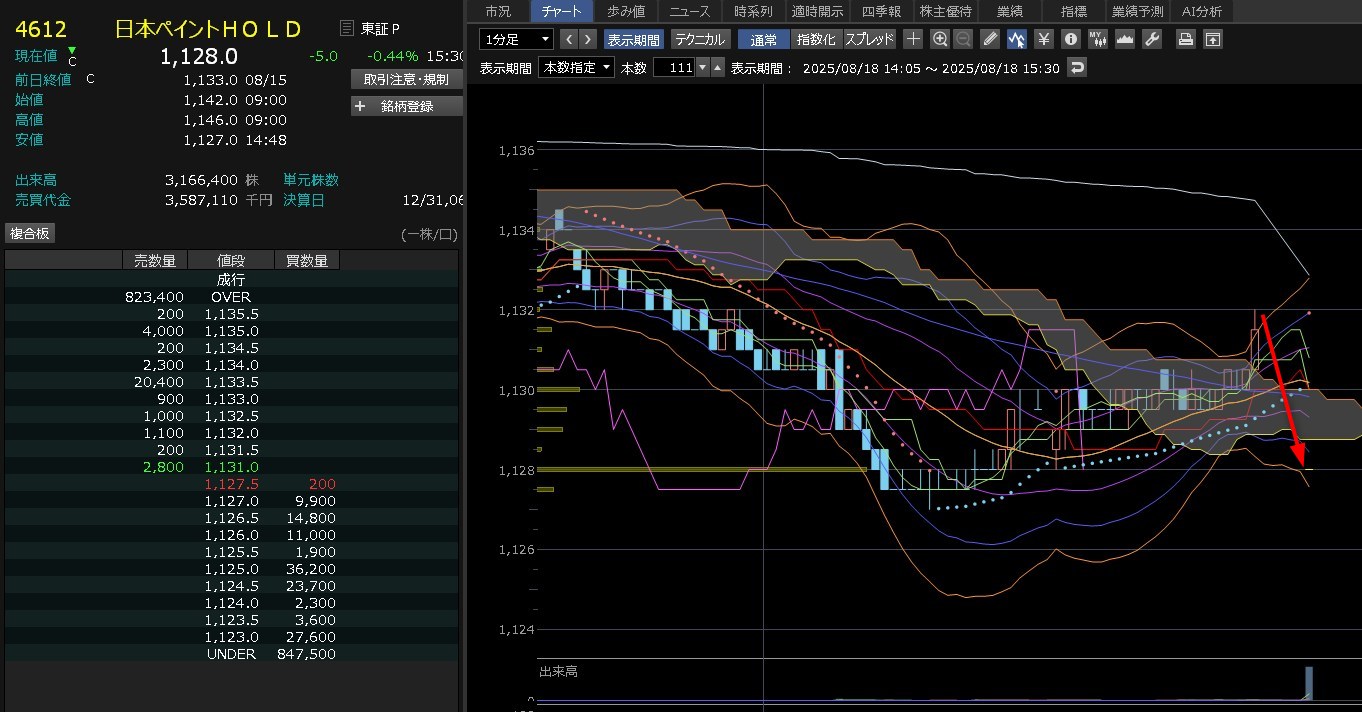
Task: Click the current price 1,128.0
Action: pos(198,56)
